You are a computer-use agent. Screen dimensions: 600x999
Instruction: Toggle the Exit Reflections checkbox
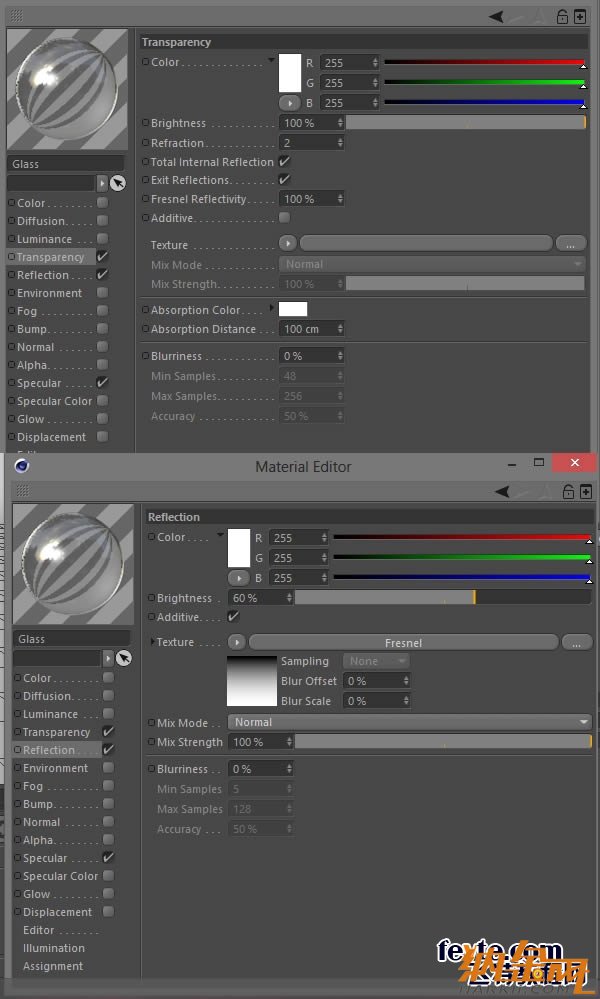coord(285,180)
